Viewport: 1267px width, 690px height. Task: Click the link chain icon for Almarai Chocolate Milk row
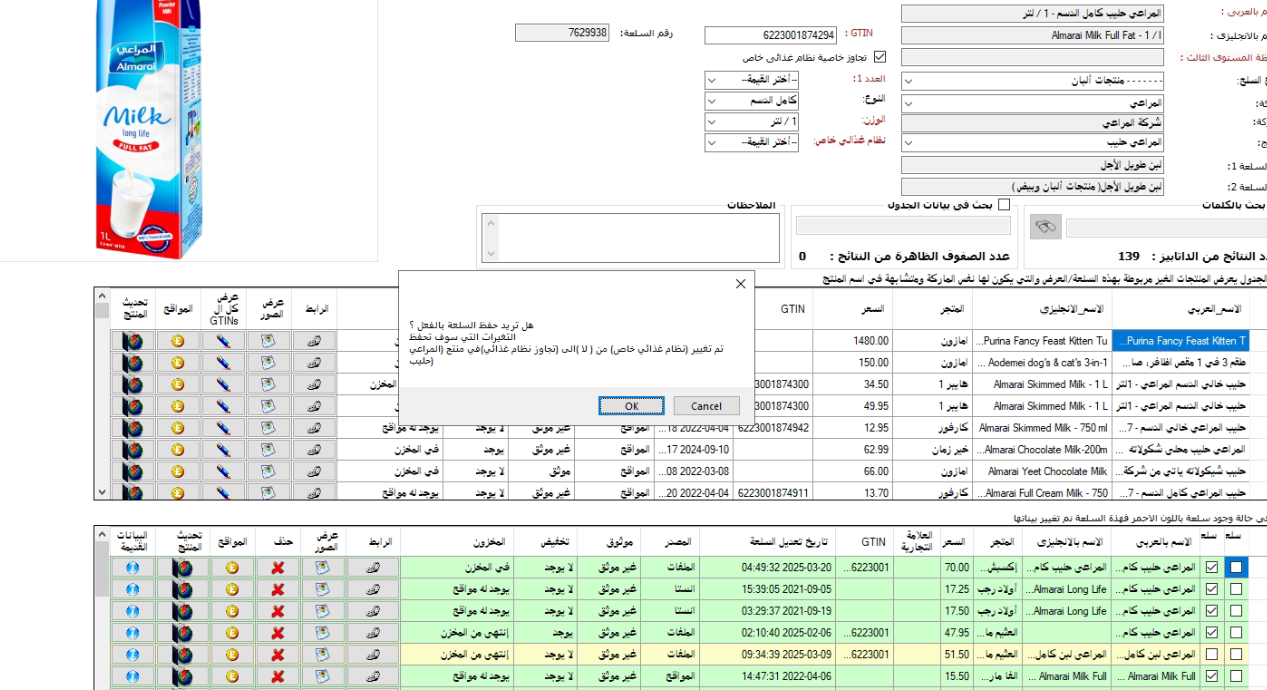click(x=315, y=449)
